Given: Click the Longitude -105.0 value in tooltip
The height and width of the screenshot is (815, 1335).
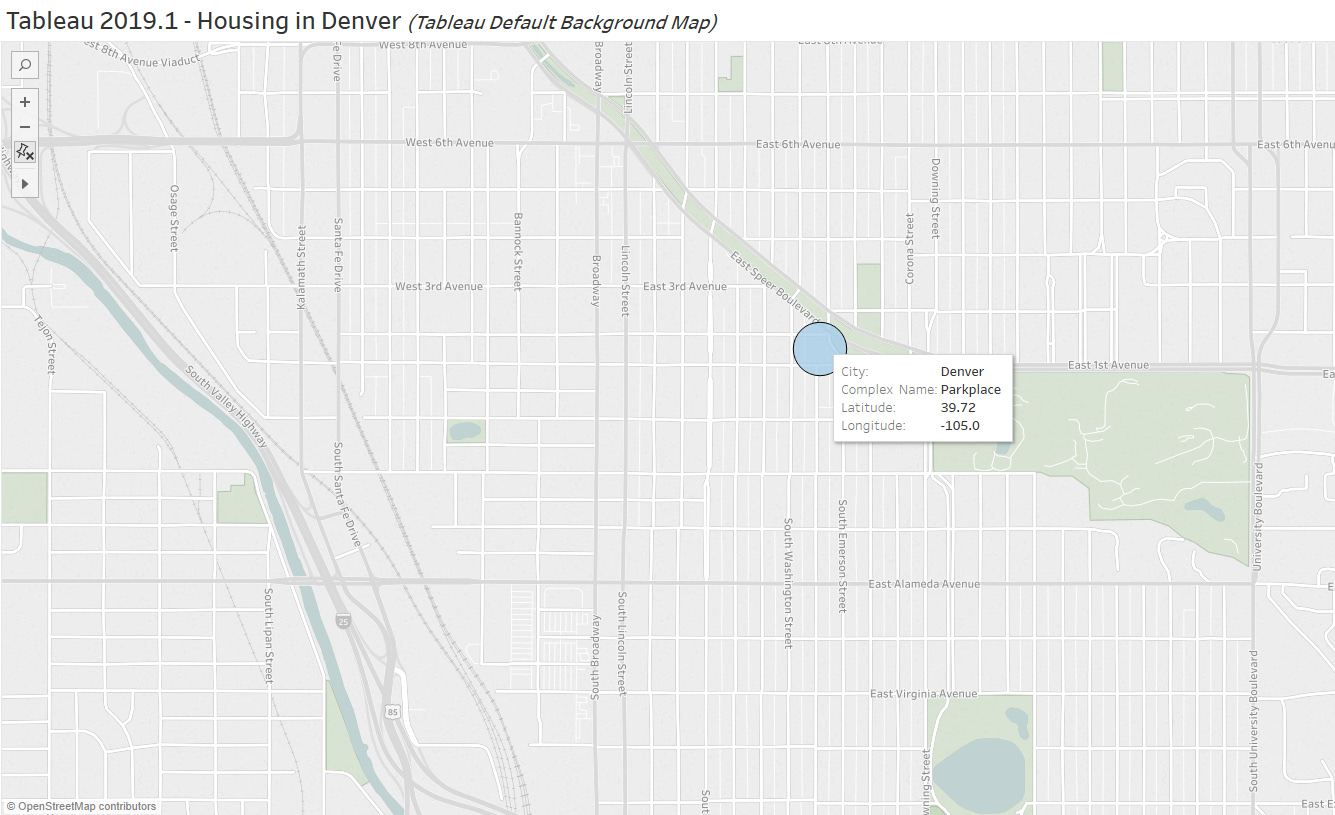Looking at the screenshot, I should pos(959,425).
